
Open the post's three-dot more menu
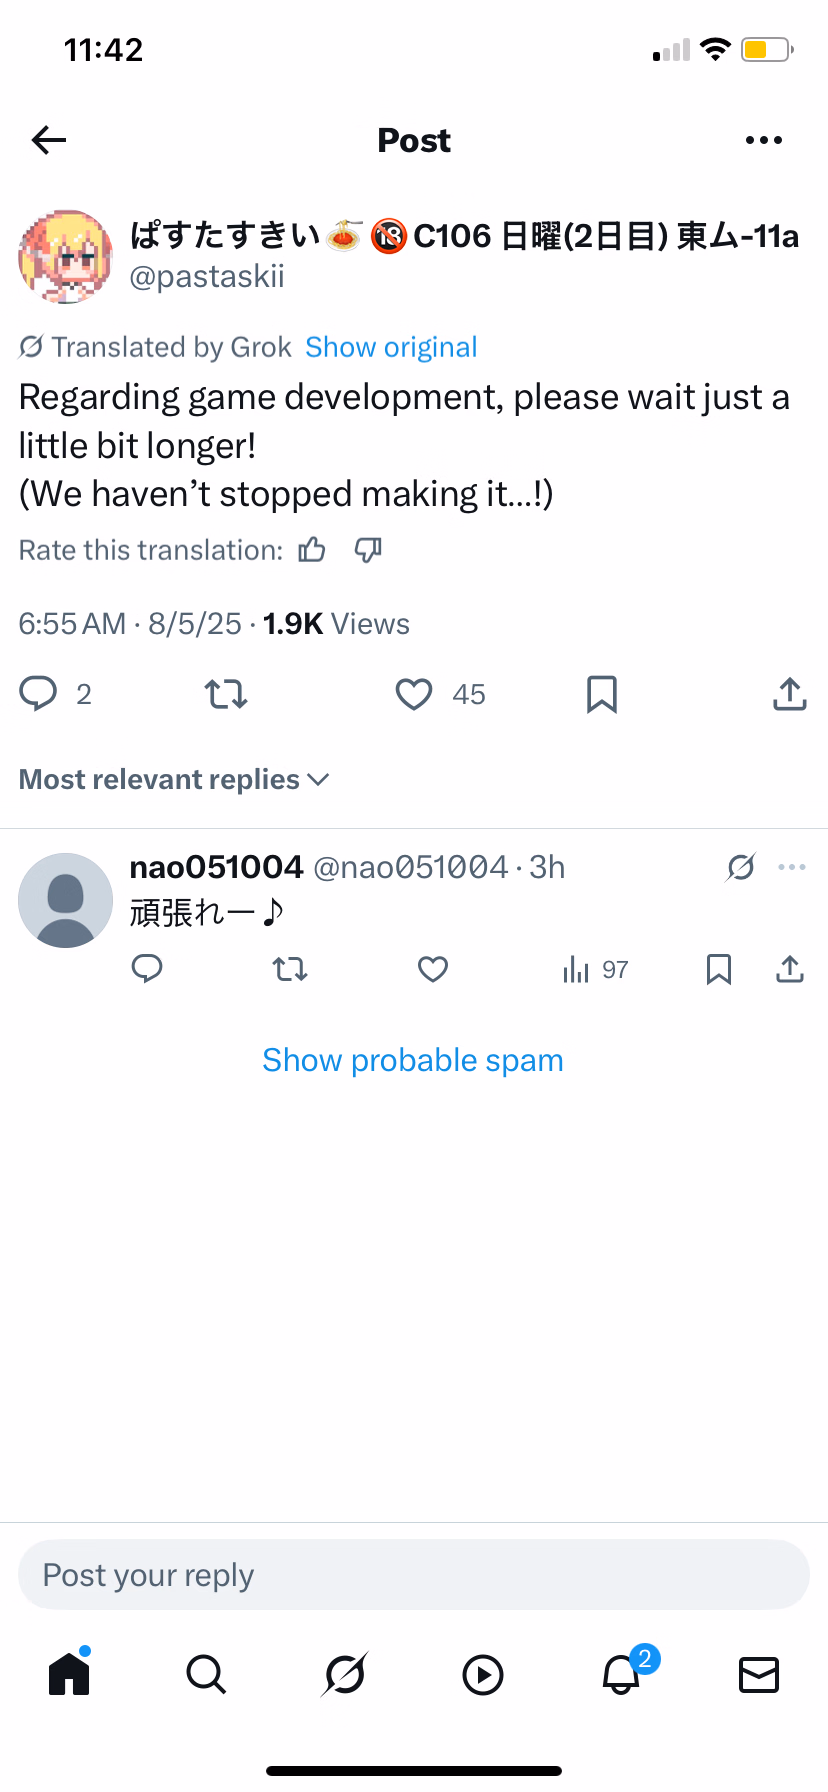(764, 140)
